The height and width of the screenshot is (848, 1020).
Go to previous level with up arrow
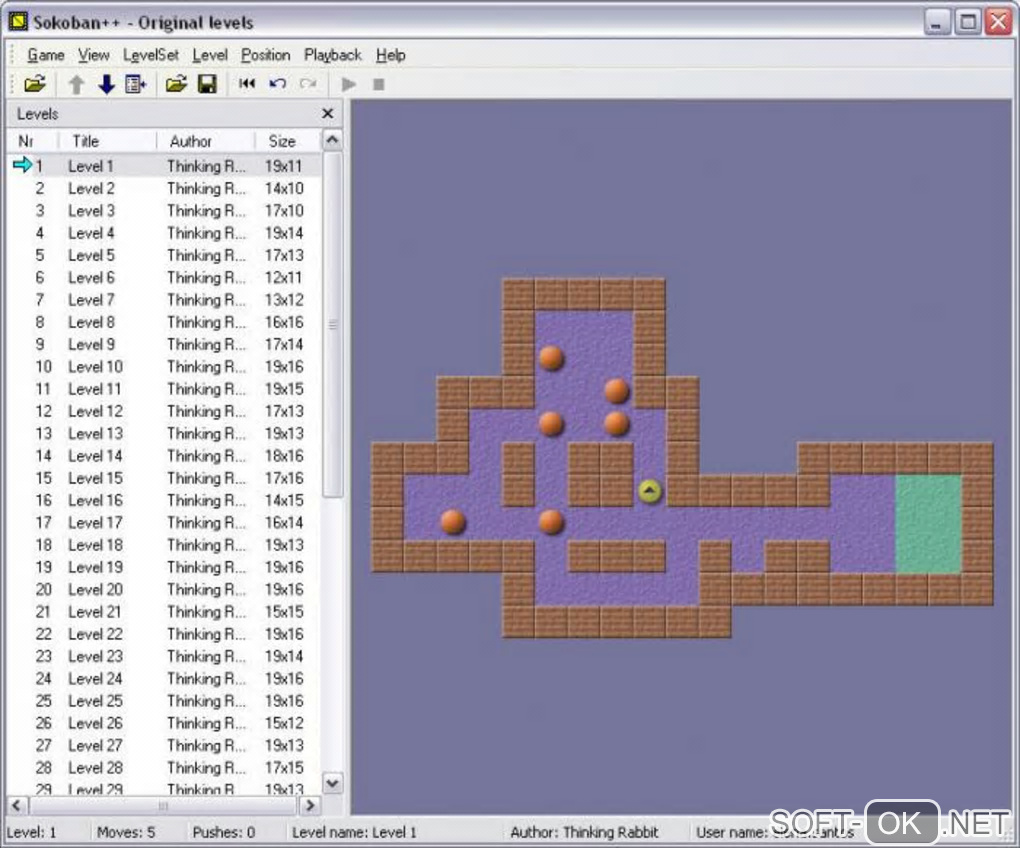(76, 84)
